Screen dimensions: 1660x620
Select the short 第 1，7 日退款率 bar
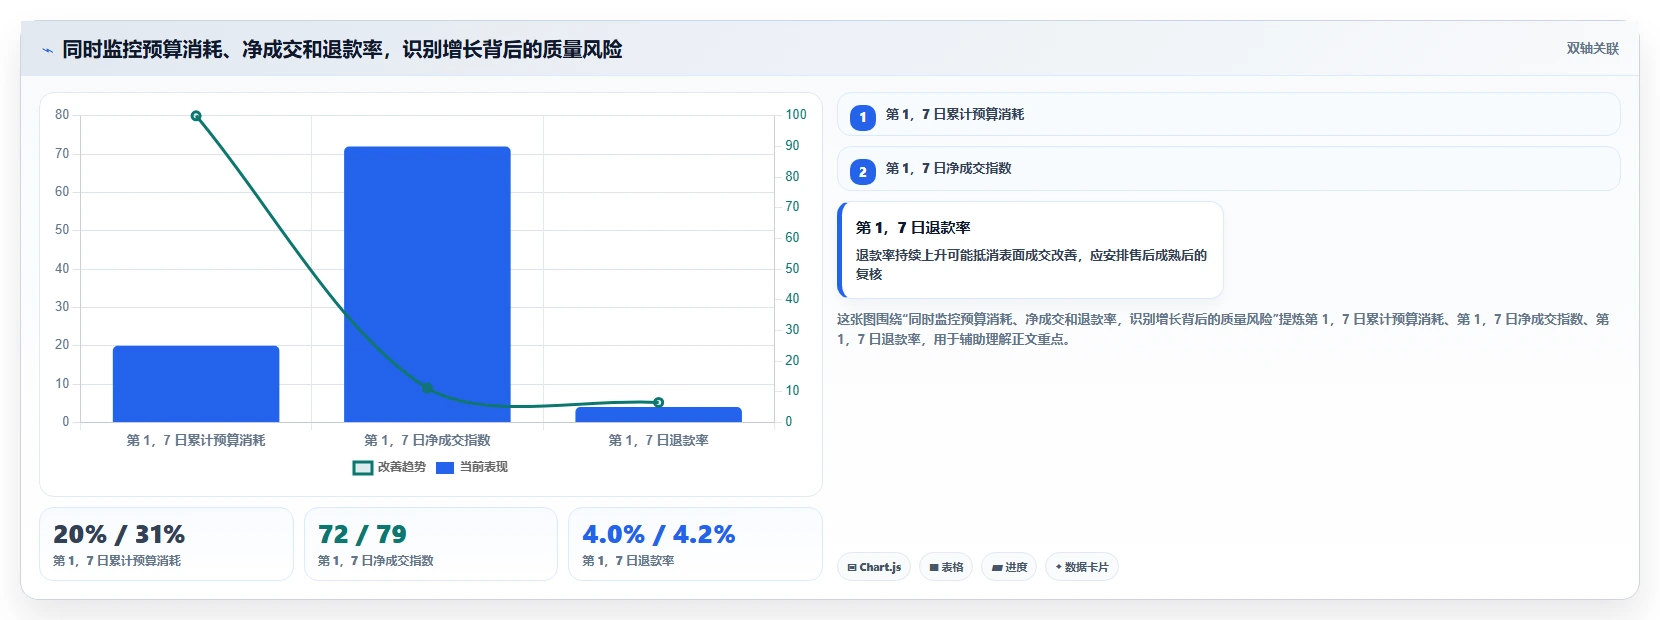(658, 415)
